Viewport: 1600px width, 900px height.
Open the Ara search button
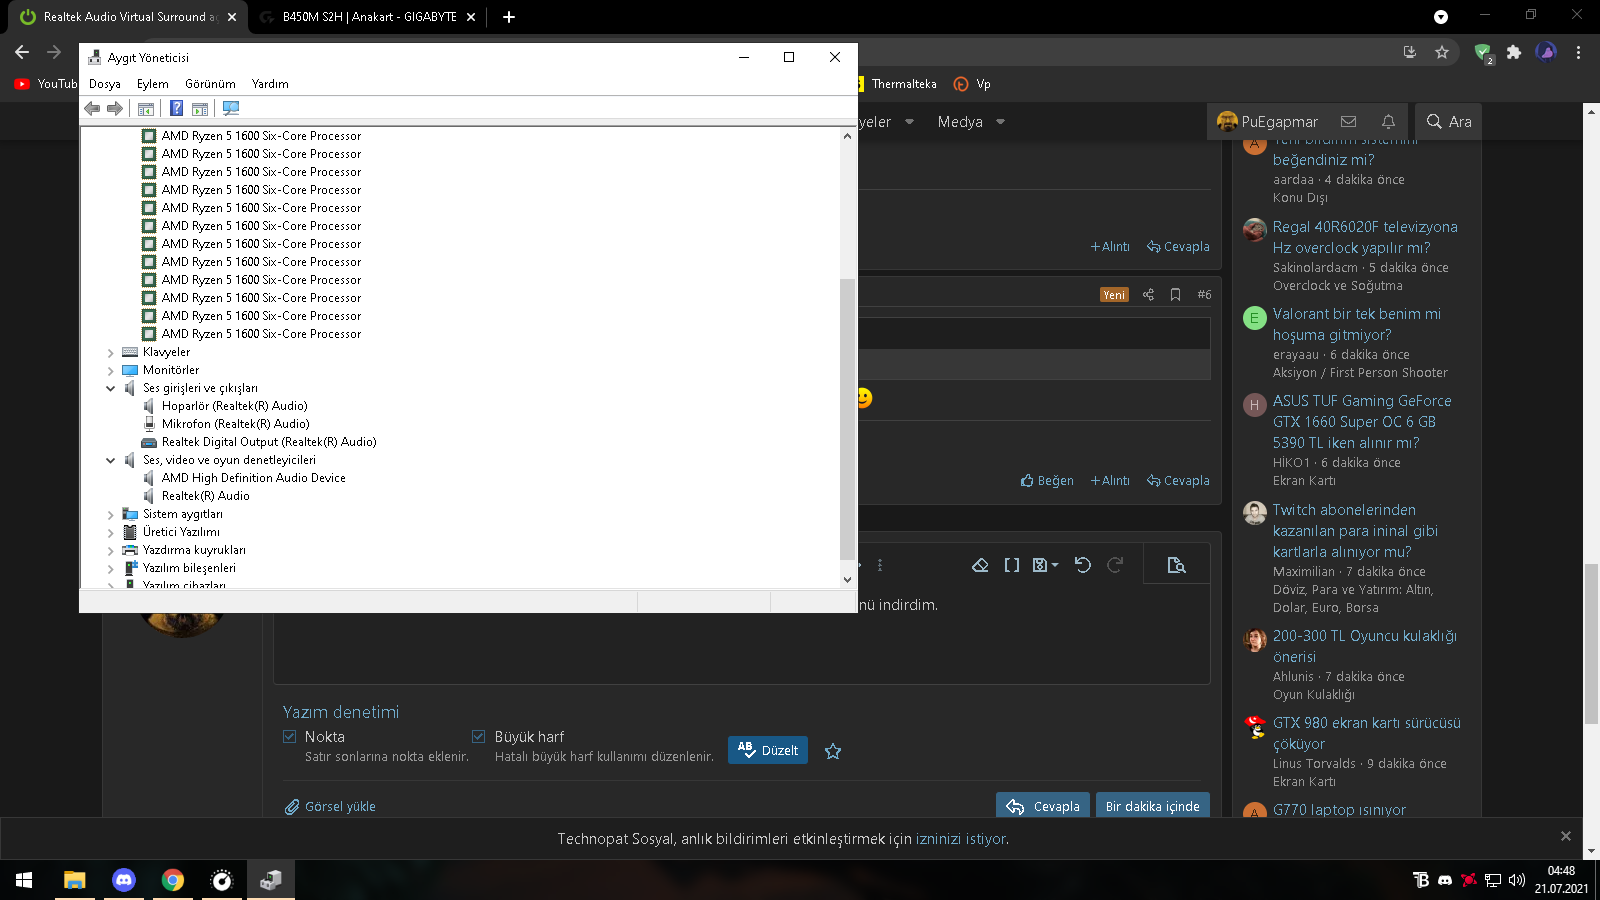[x=1448, y=122]
